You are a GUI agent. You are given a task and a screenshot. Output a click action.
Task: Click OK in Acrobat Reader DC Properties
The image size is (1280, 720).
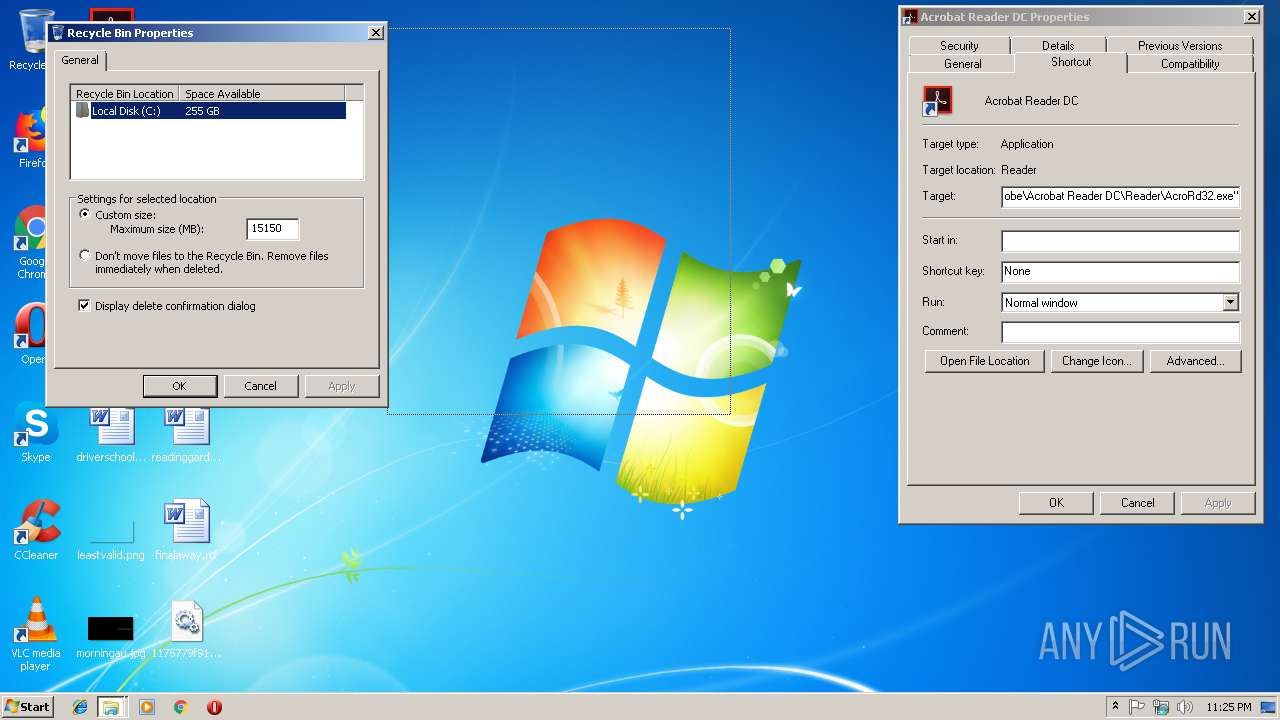tap(1056, 503)
